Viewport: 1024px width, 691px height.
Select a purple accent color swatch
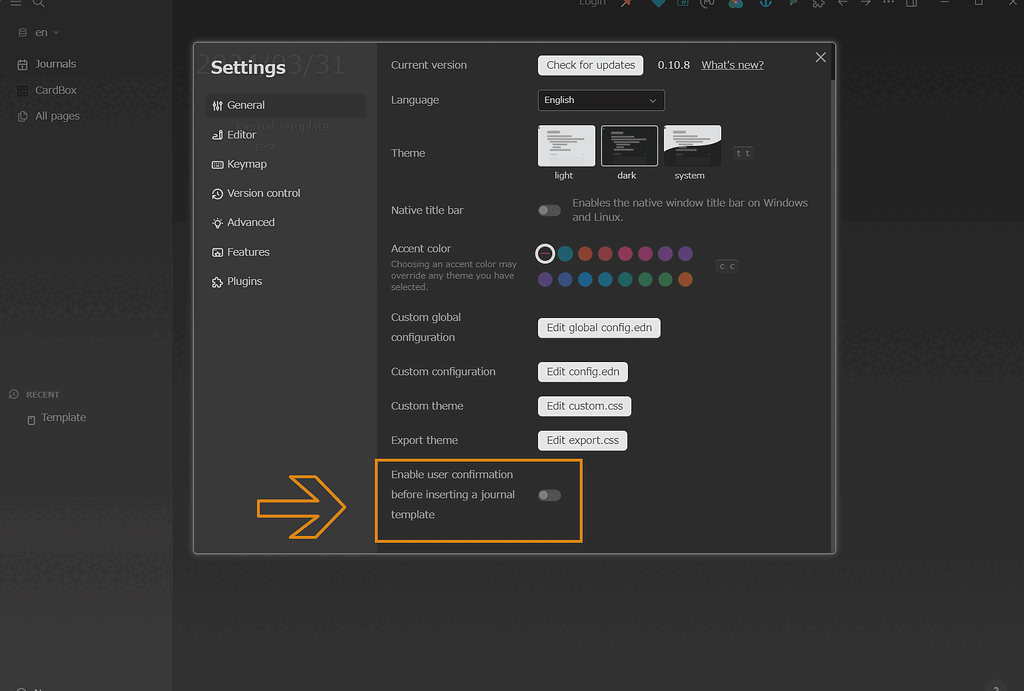(x=665, y=253)
